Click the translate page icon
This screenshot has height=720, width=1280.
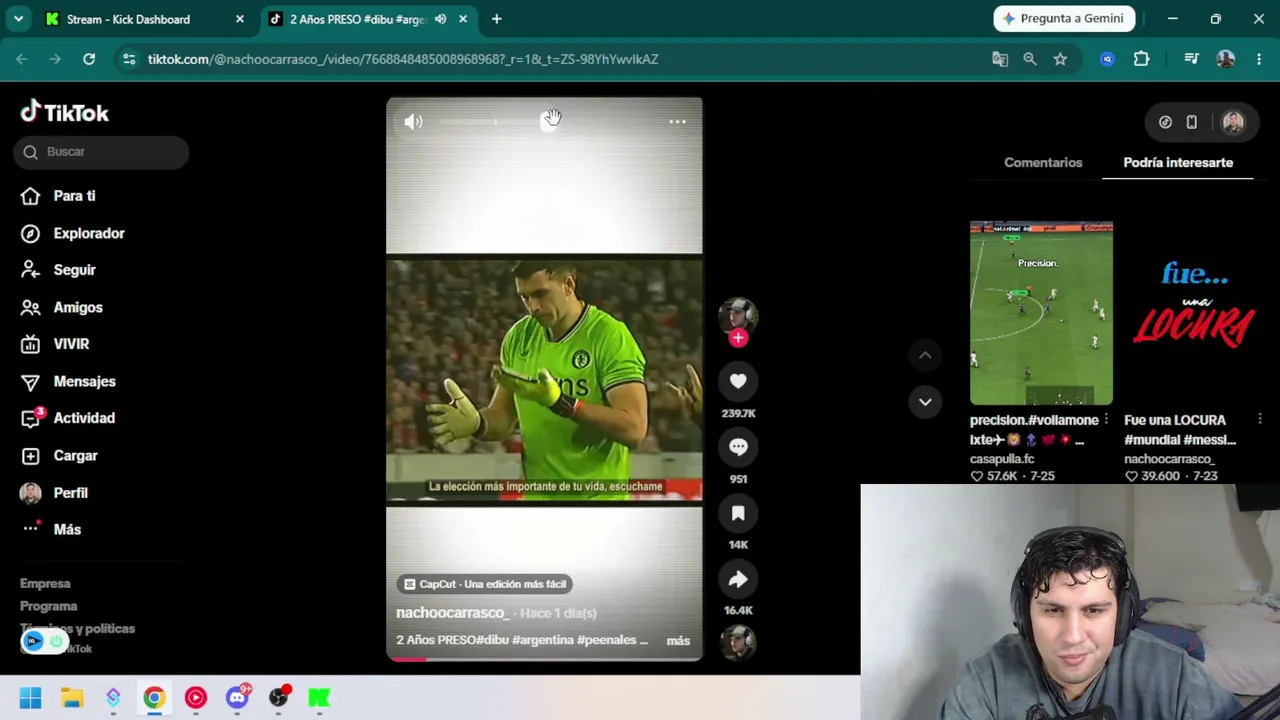click(x=1000, y=59)
